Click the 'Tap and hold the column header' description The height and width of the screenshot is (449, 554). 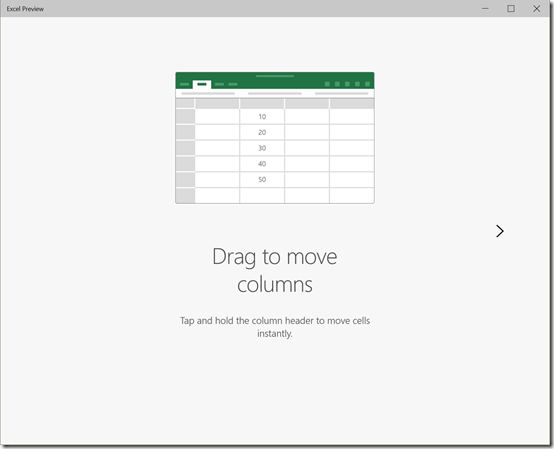(x=275, y=327)
